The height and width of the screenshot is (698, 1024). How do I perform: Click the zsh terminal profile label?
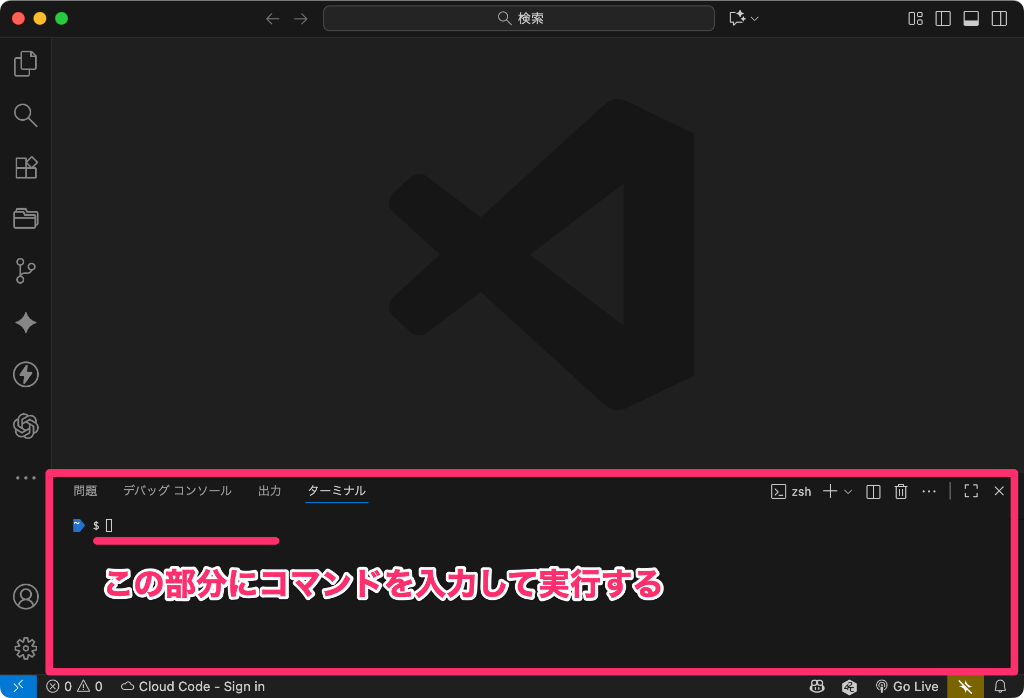(791, 492)
